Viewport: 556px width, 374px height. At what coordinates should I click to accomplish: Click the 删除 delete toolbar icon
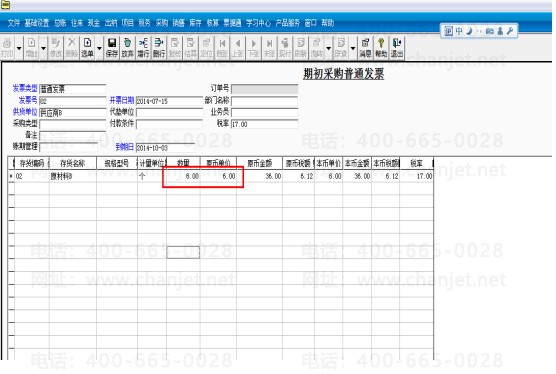71,48
